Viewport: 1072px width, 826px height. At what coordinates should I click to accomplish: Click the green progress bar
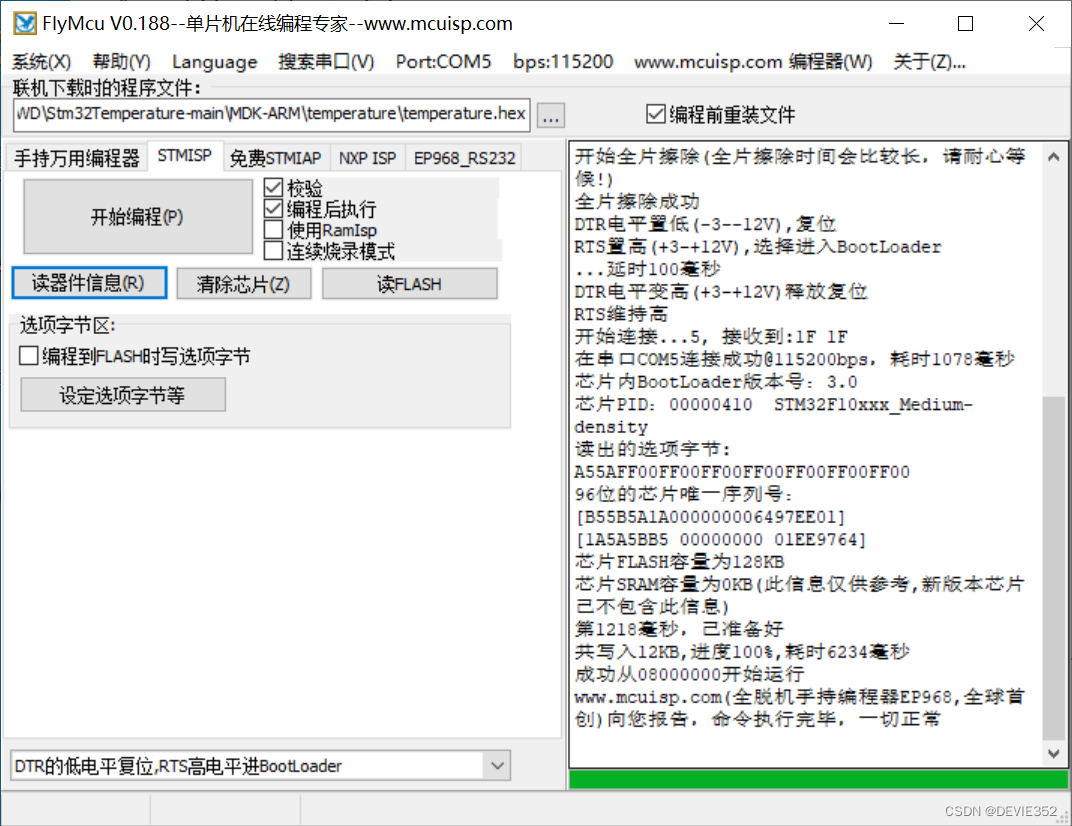click(810, 778)
